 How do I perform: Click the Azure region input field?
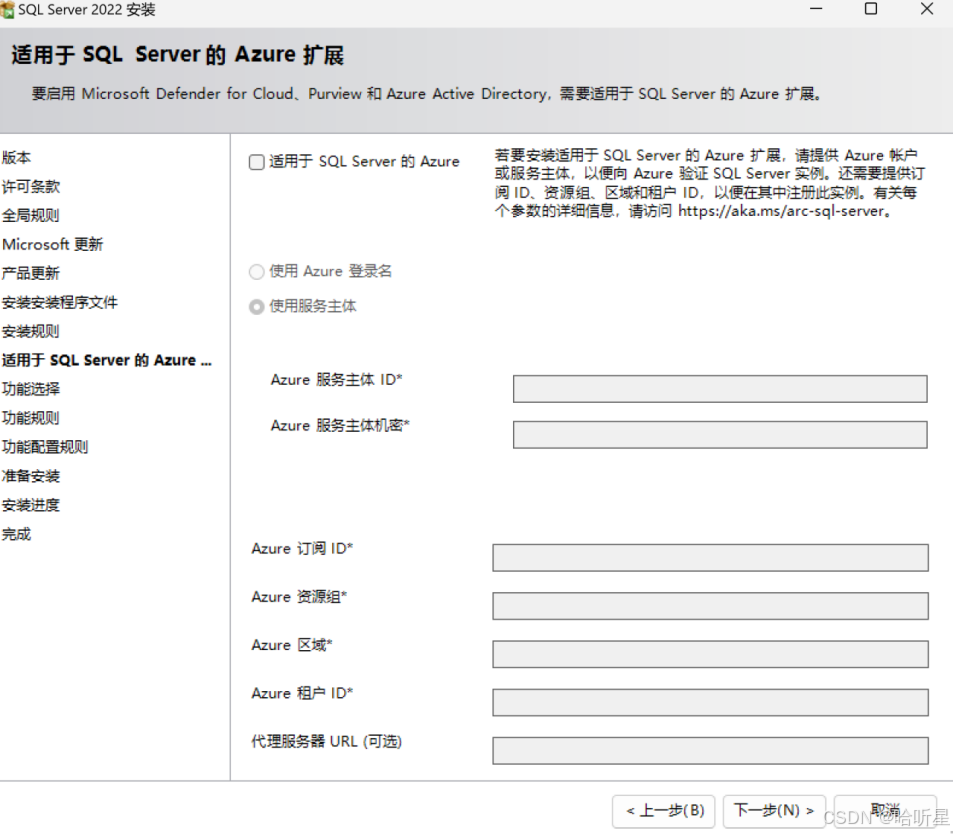(x=710, y=654)
